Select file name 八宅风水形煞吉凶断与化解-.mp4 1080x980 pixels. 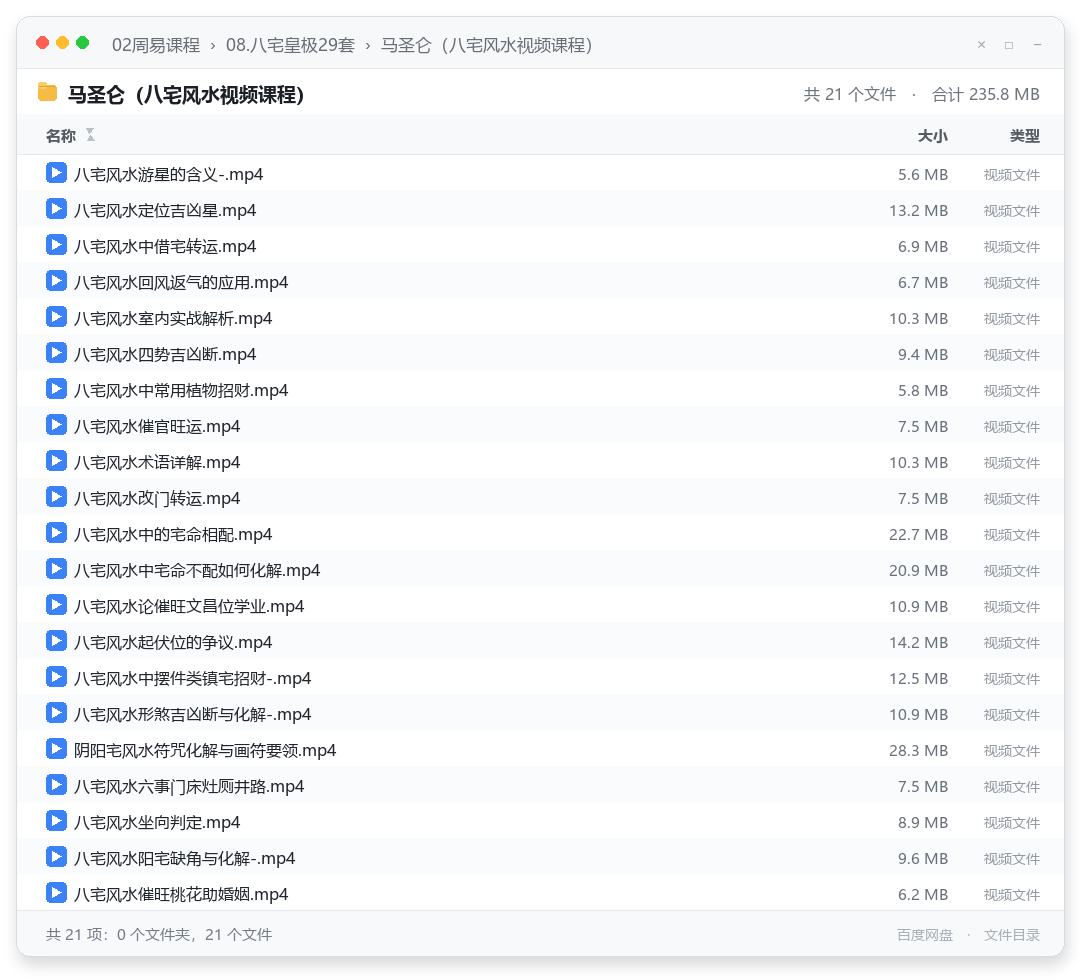pyautogui.click(x=193, y=714)
